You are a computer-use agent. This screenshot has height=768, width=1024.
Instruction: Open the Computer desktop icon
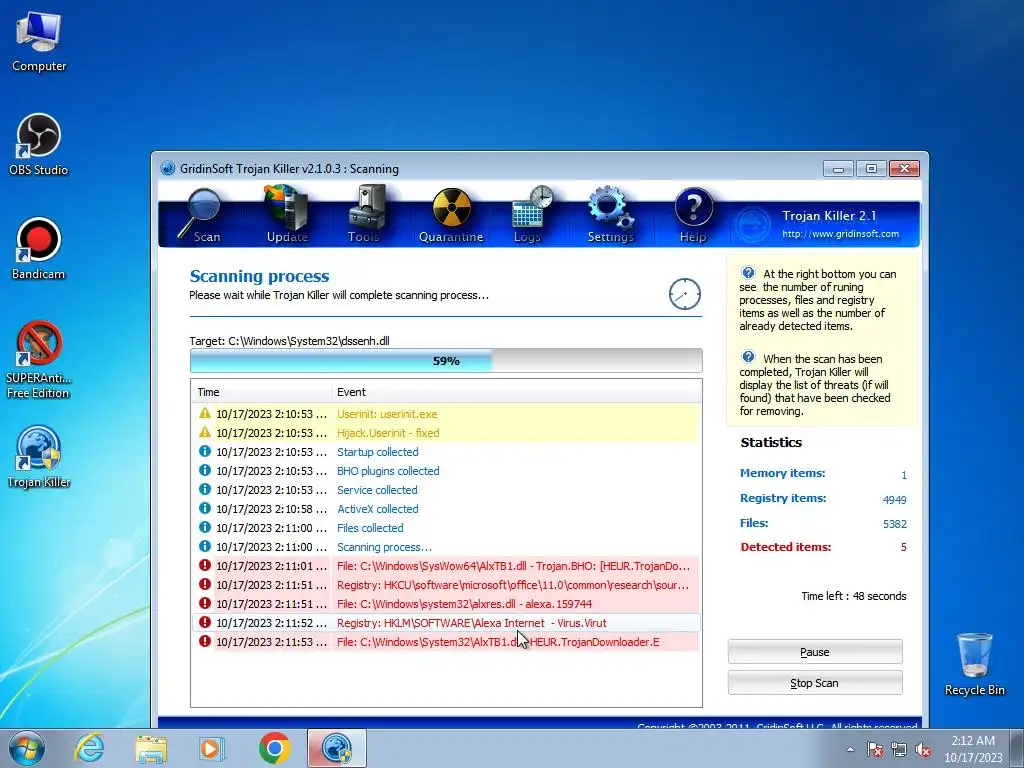pyautogui.click(x=39, y=42)
